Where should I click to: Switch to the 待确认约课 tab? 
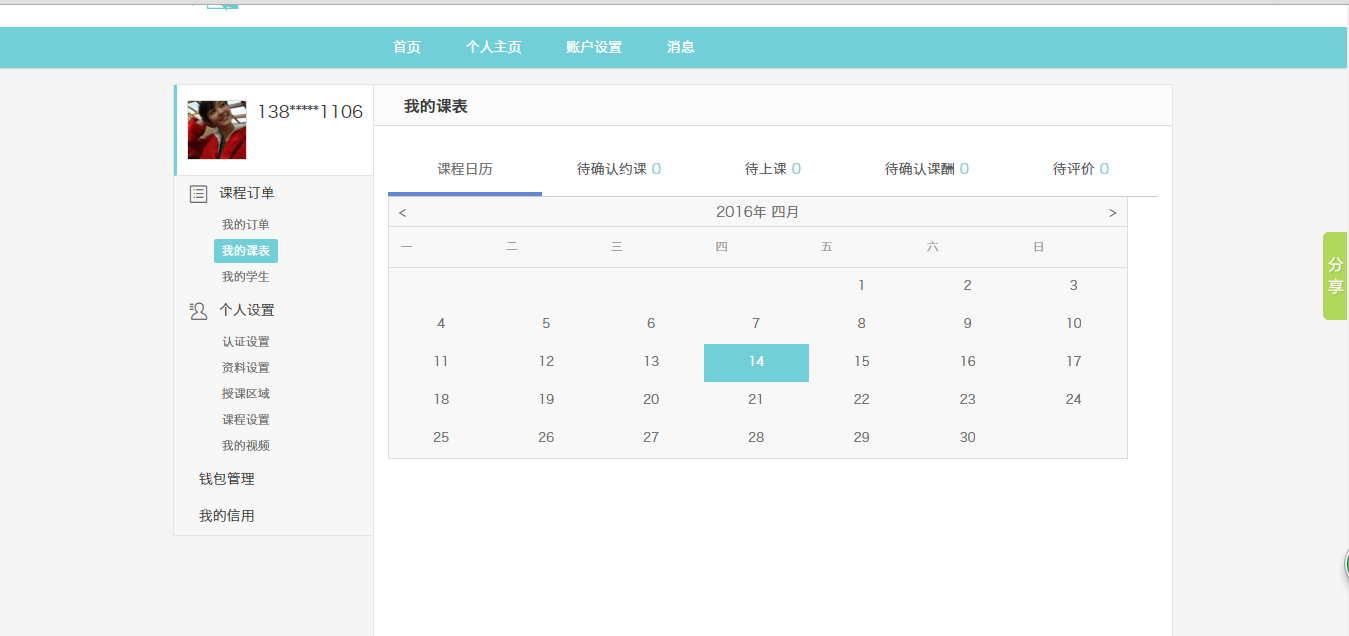coord(618,169)
